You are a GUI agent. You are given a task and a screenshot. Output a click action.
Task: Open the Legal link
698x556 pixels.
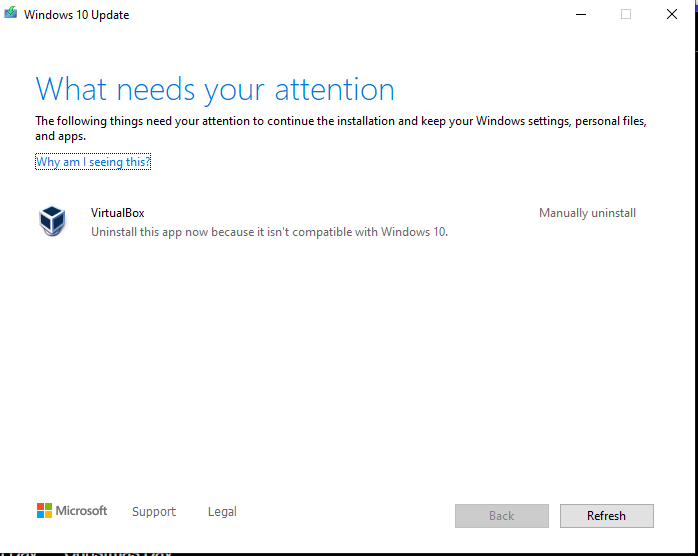tap(222, 511)
